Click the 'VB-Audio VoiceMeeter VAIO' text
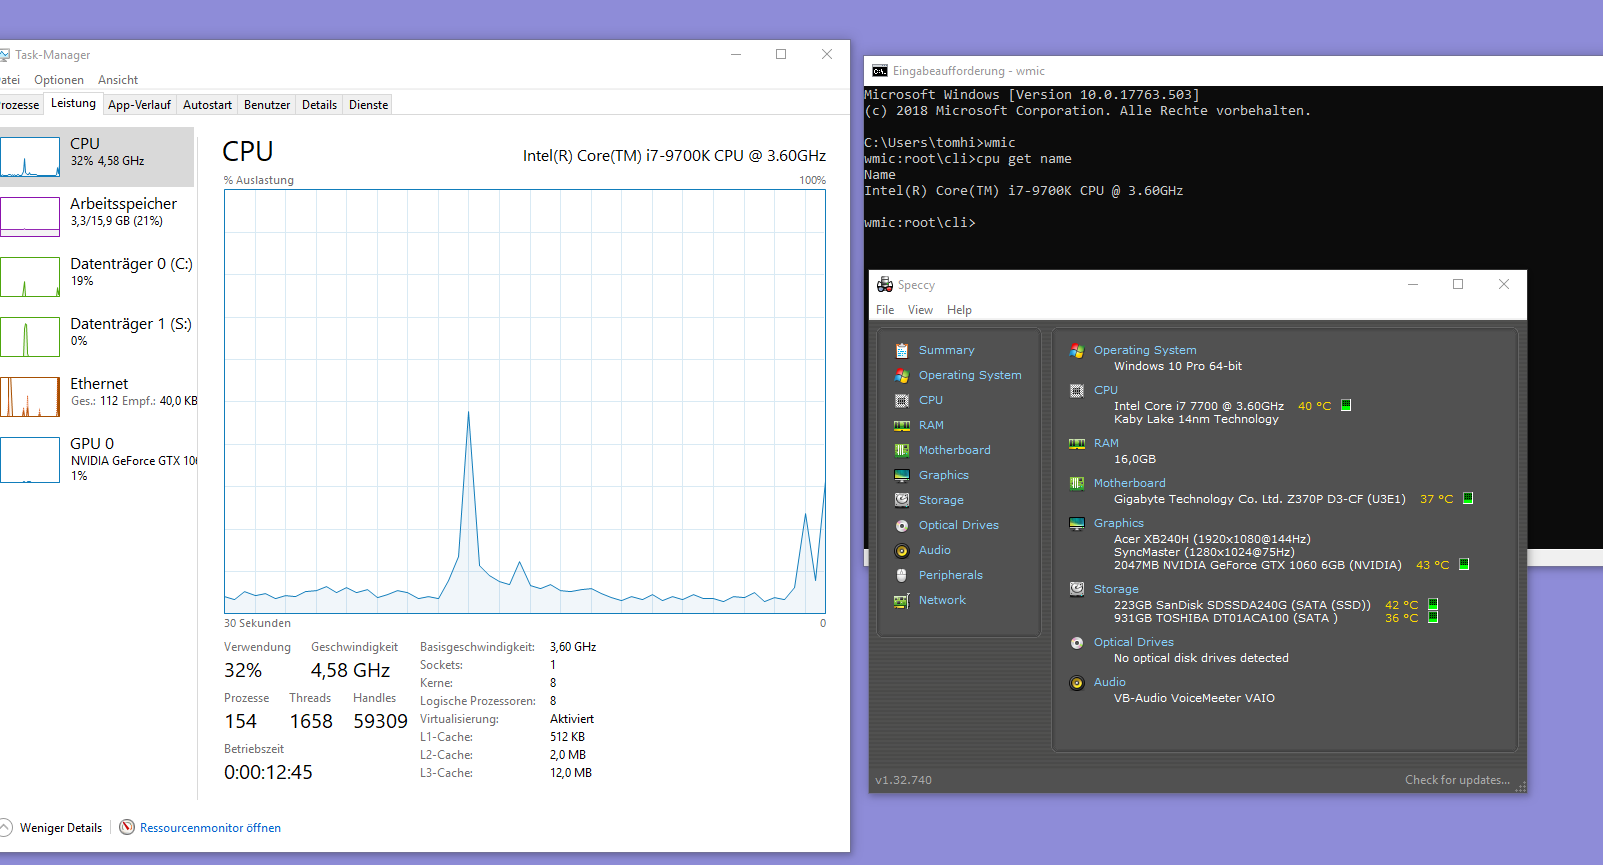Image resolution: width=1603 pixels, height=865 pixels. (1194, 698)
